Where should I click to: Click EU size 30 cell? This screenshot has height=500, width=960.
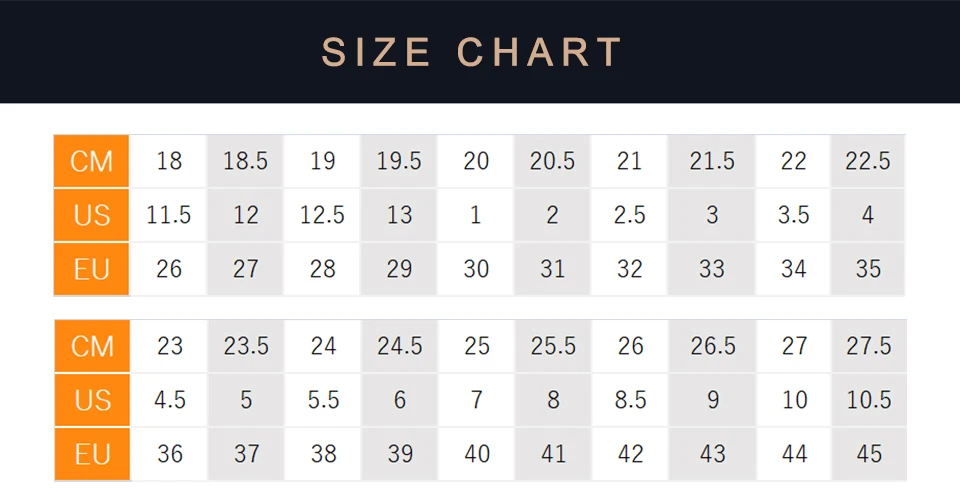click(476, 269)
